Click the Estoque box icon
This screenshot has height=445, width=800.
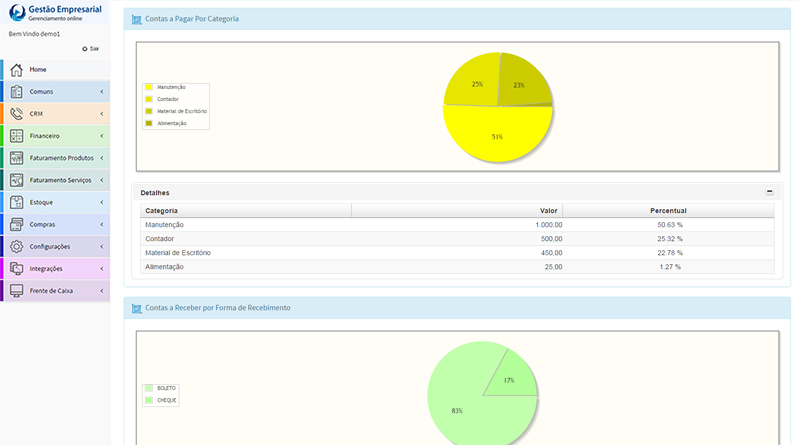tap(16, 202)
